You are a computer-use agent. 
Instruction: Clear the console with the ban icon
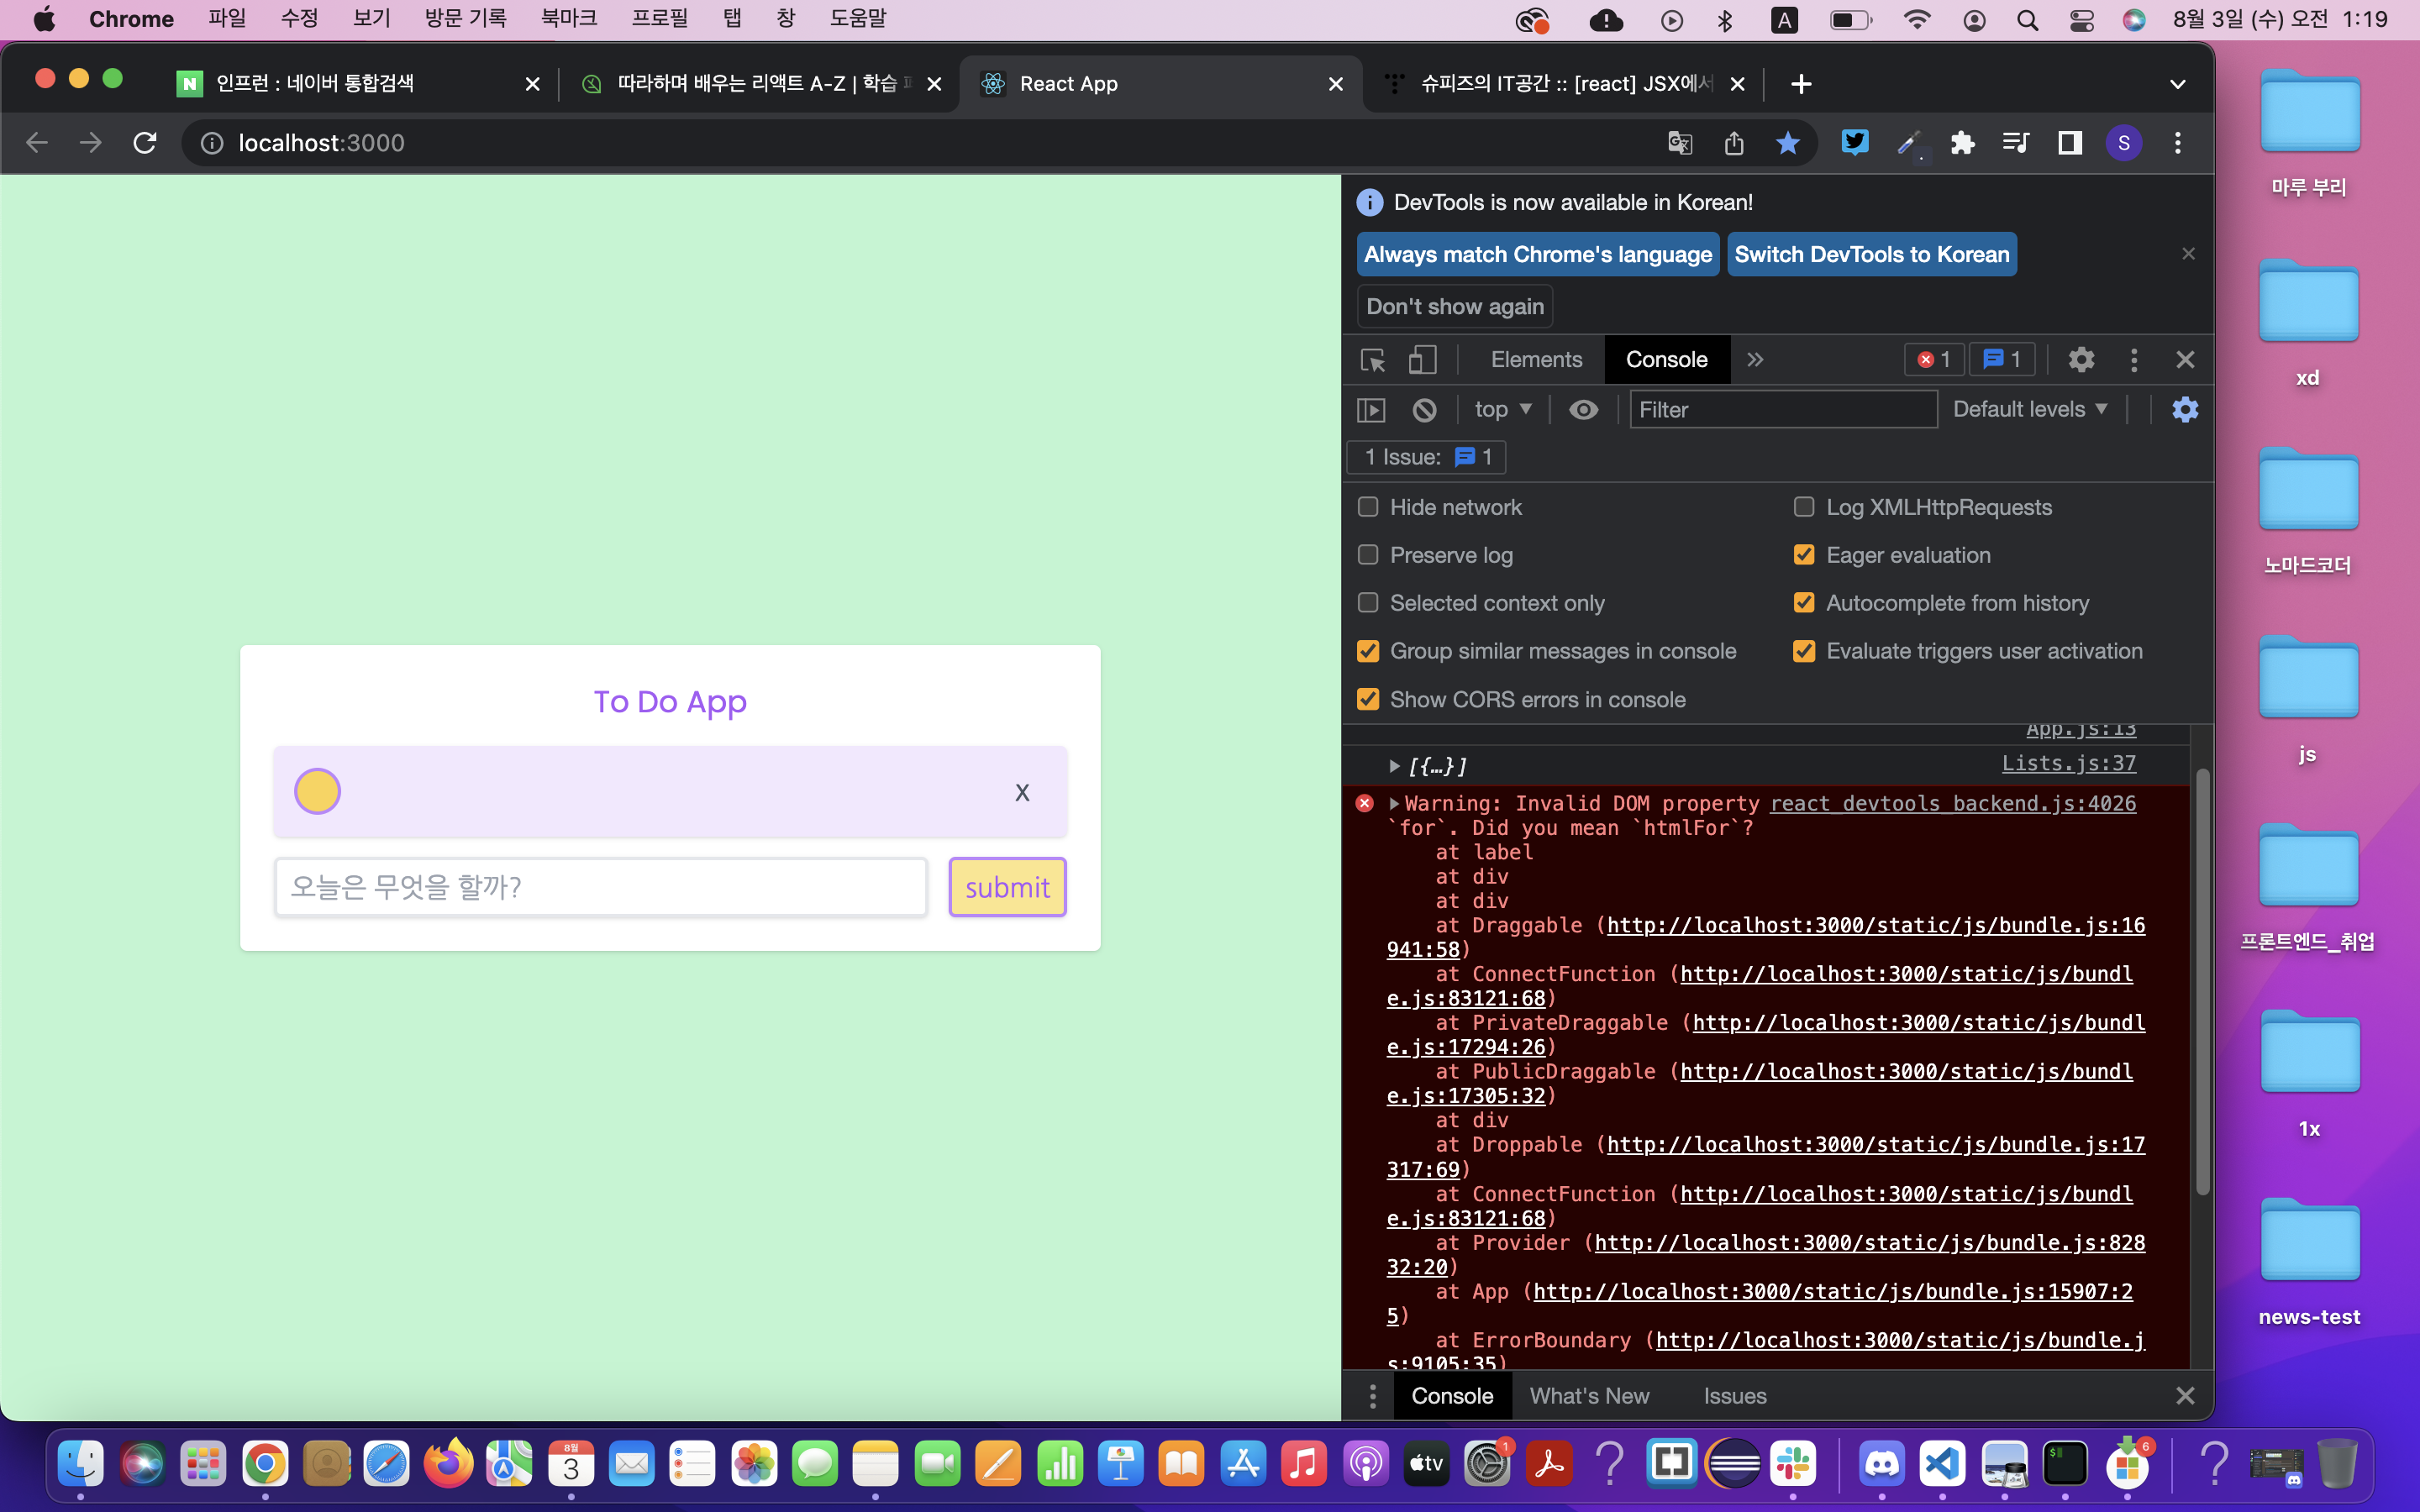pos(1424,410)
